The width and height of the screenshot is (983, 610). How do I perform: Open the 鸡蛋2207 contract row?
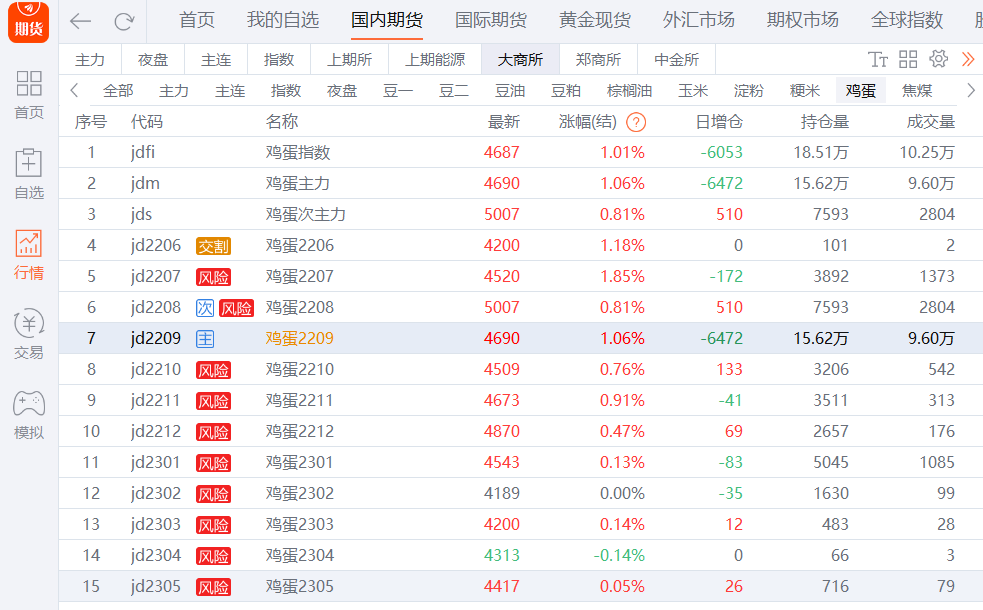(300, 276)
